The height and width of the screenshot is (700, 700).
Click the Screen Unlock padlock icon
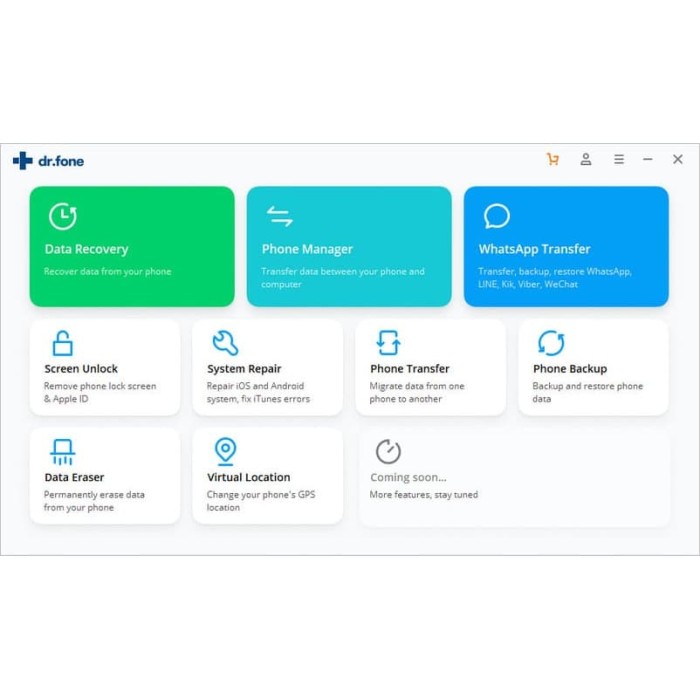[62, 343]
